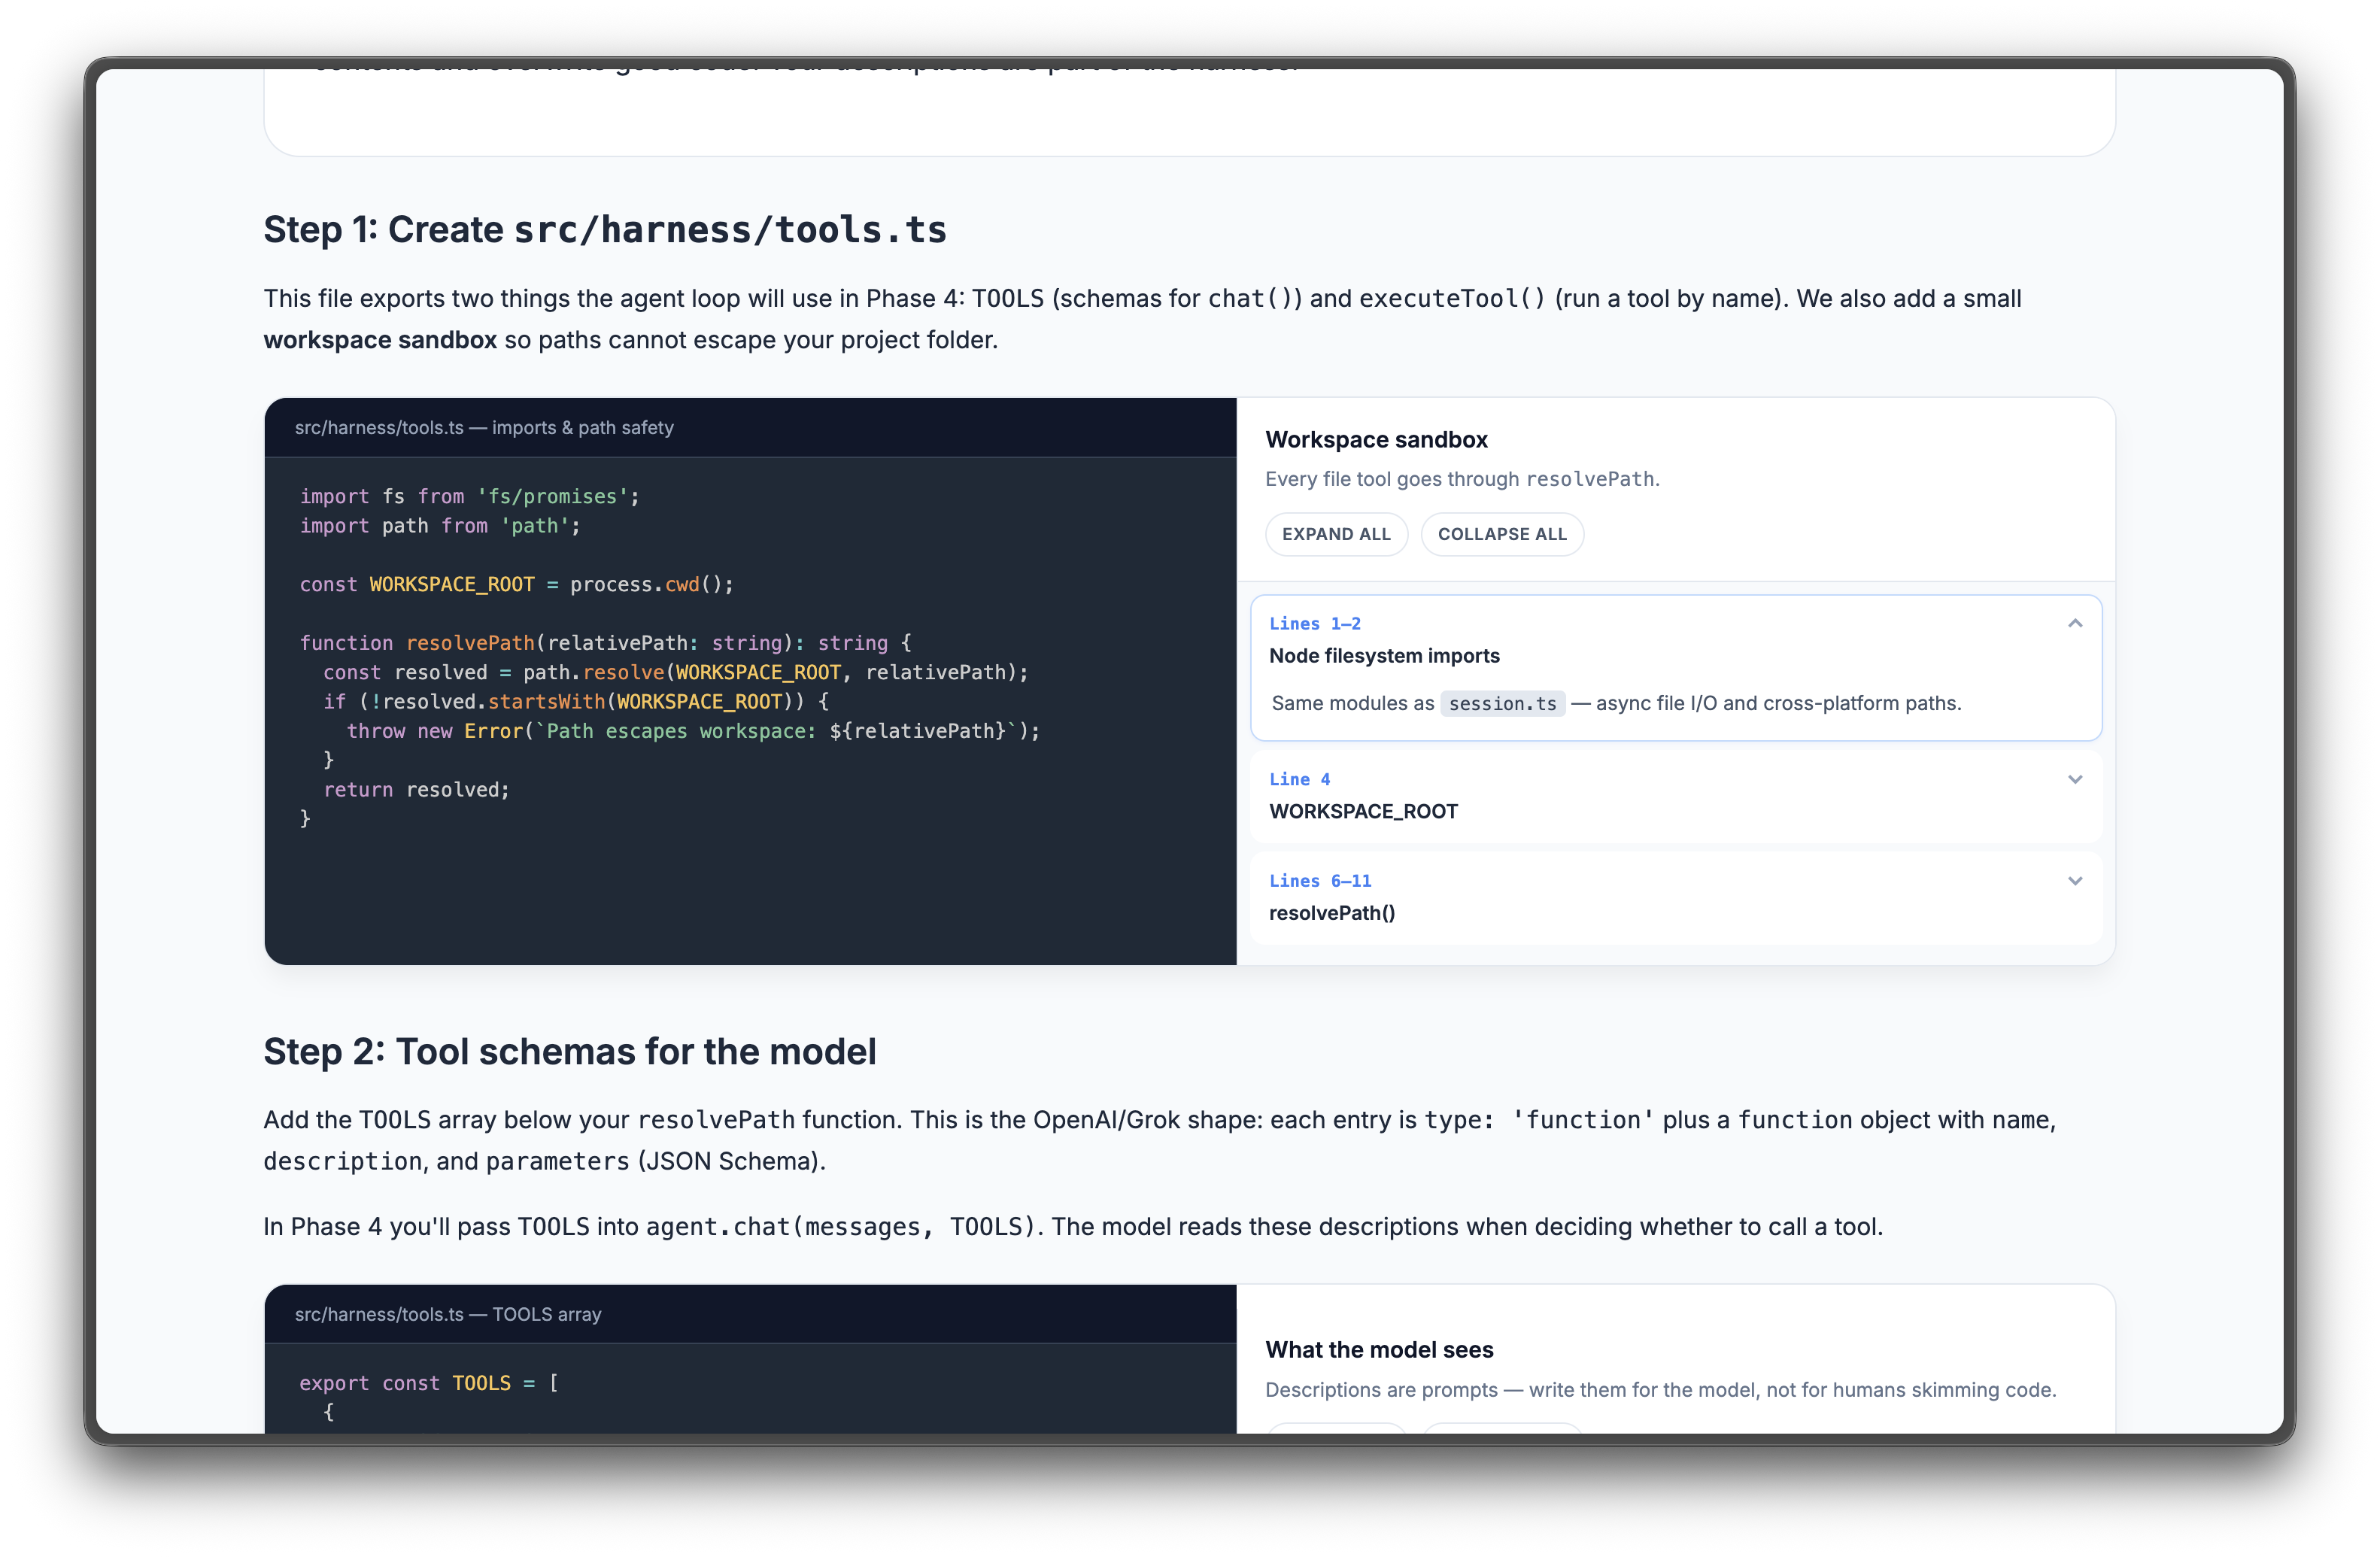Click the code line importing 'fs/promises'
Screen dimensions: 2380x1557
coord(469,497)
